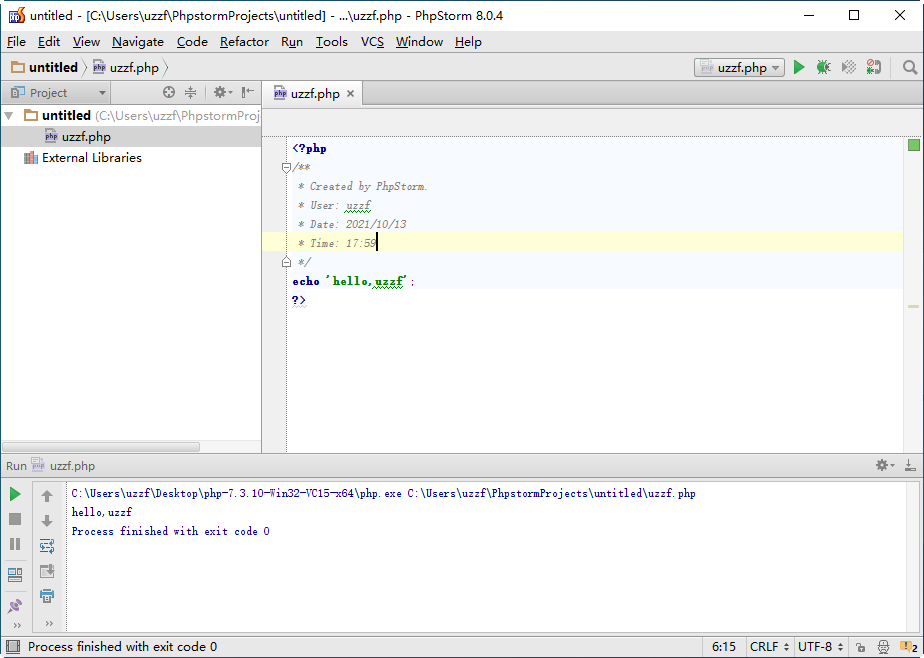Place cursor on echo 'hello,uzzf' line
The width and height of the screenshot is (924, 658).
click(354, 282)
